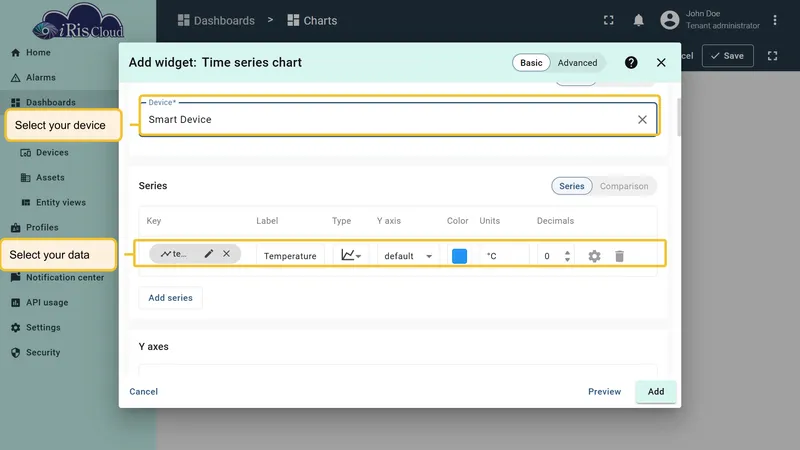Select the Comparison toggle option

pos(624,186)
